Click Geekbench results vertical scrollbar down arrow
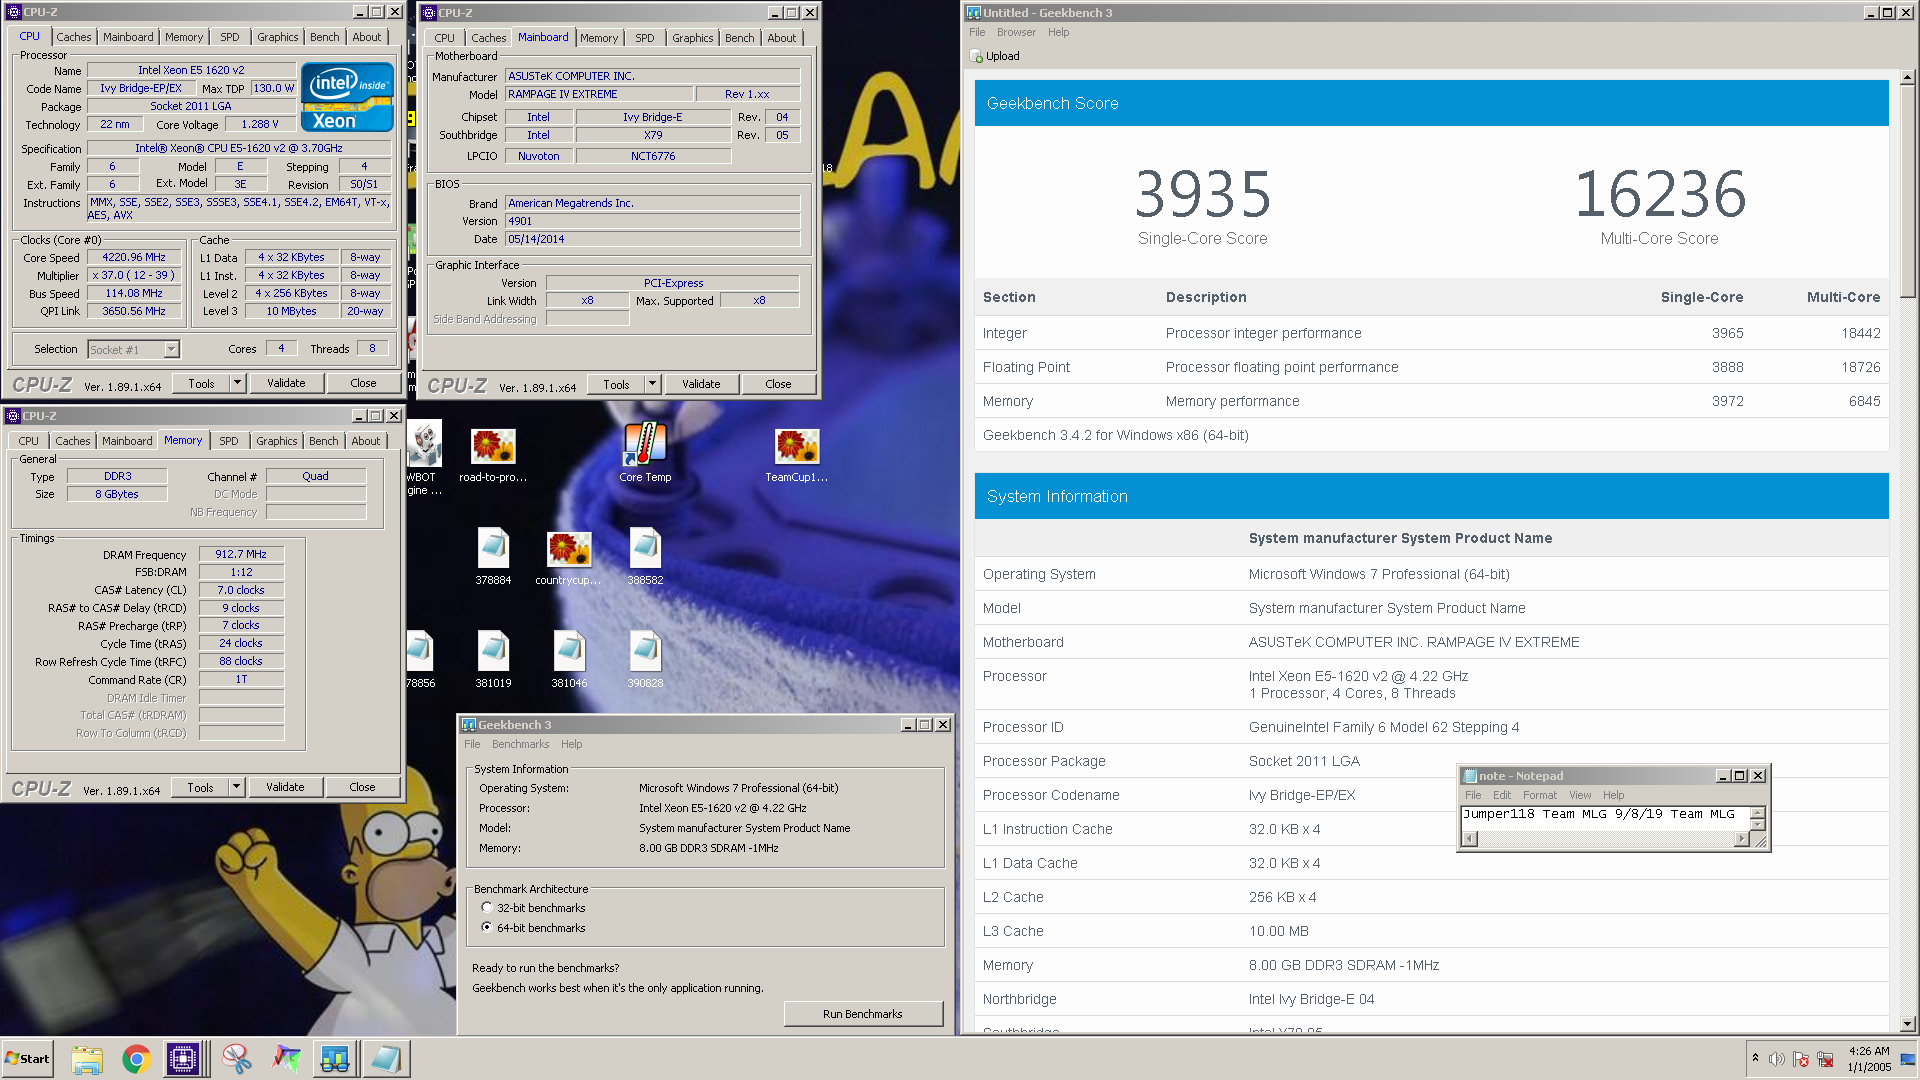This screenshot has height=1080, width=1920. [x=1907, y=1024]
